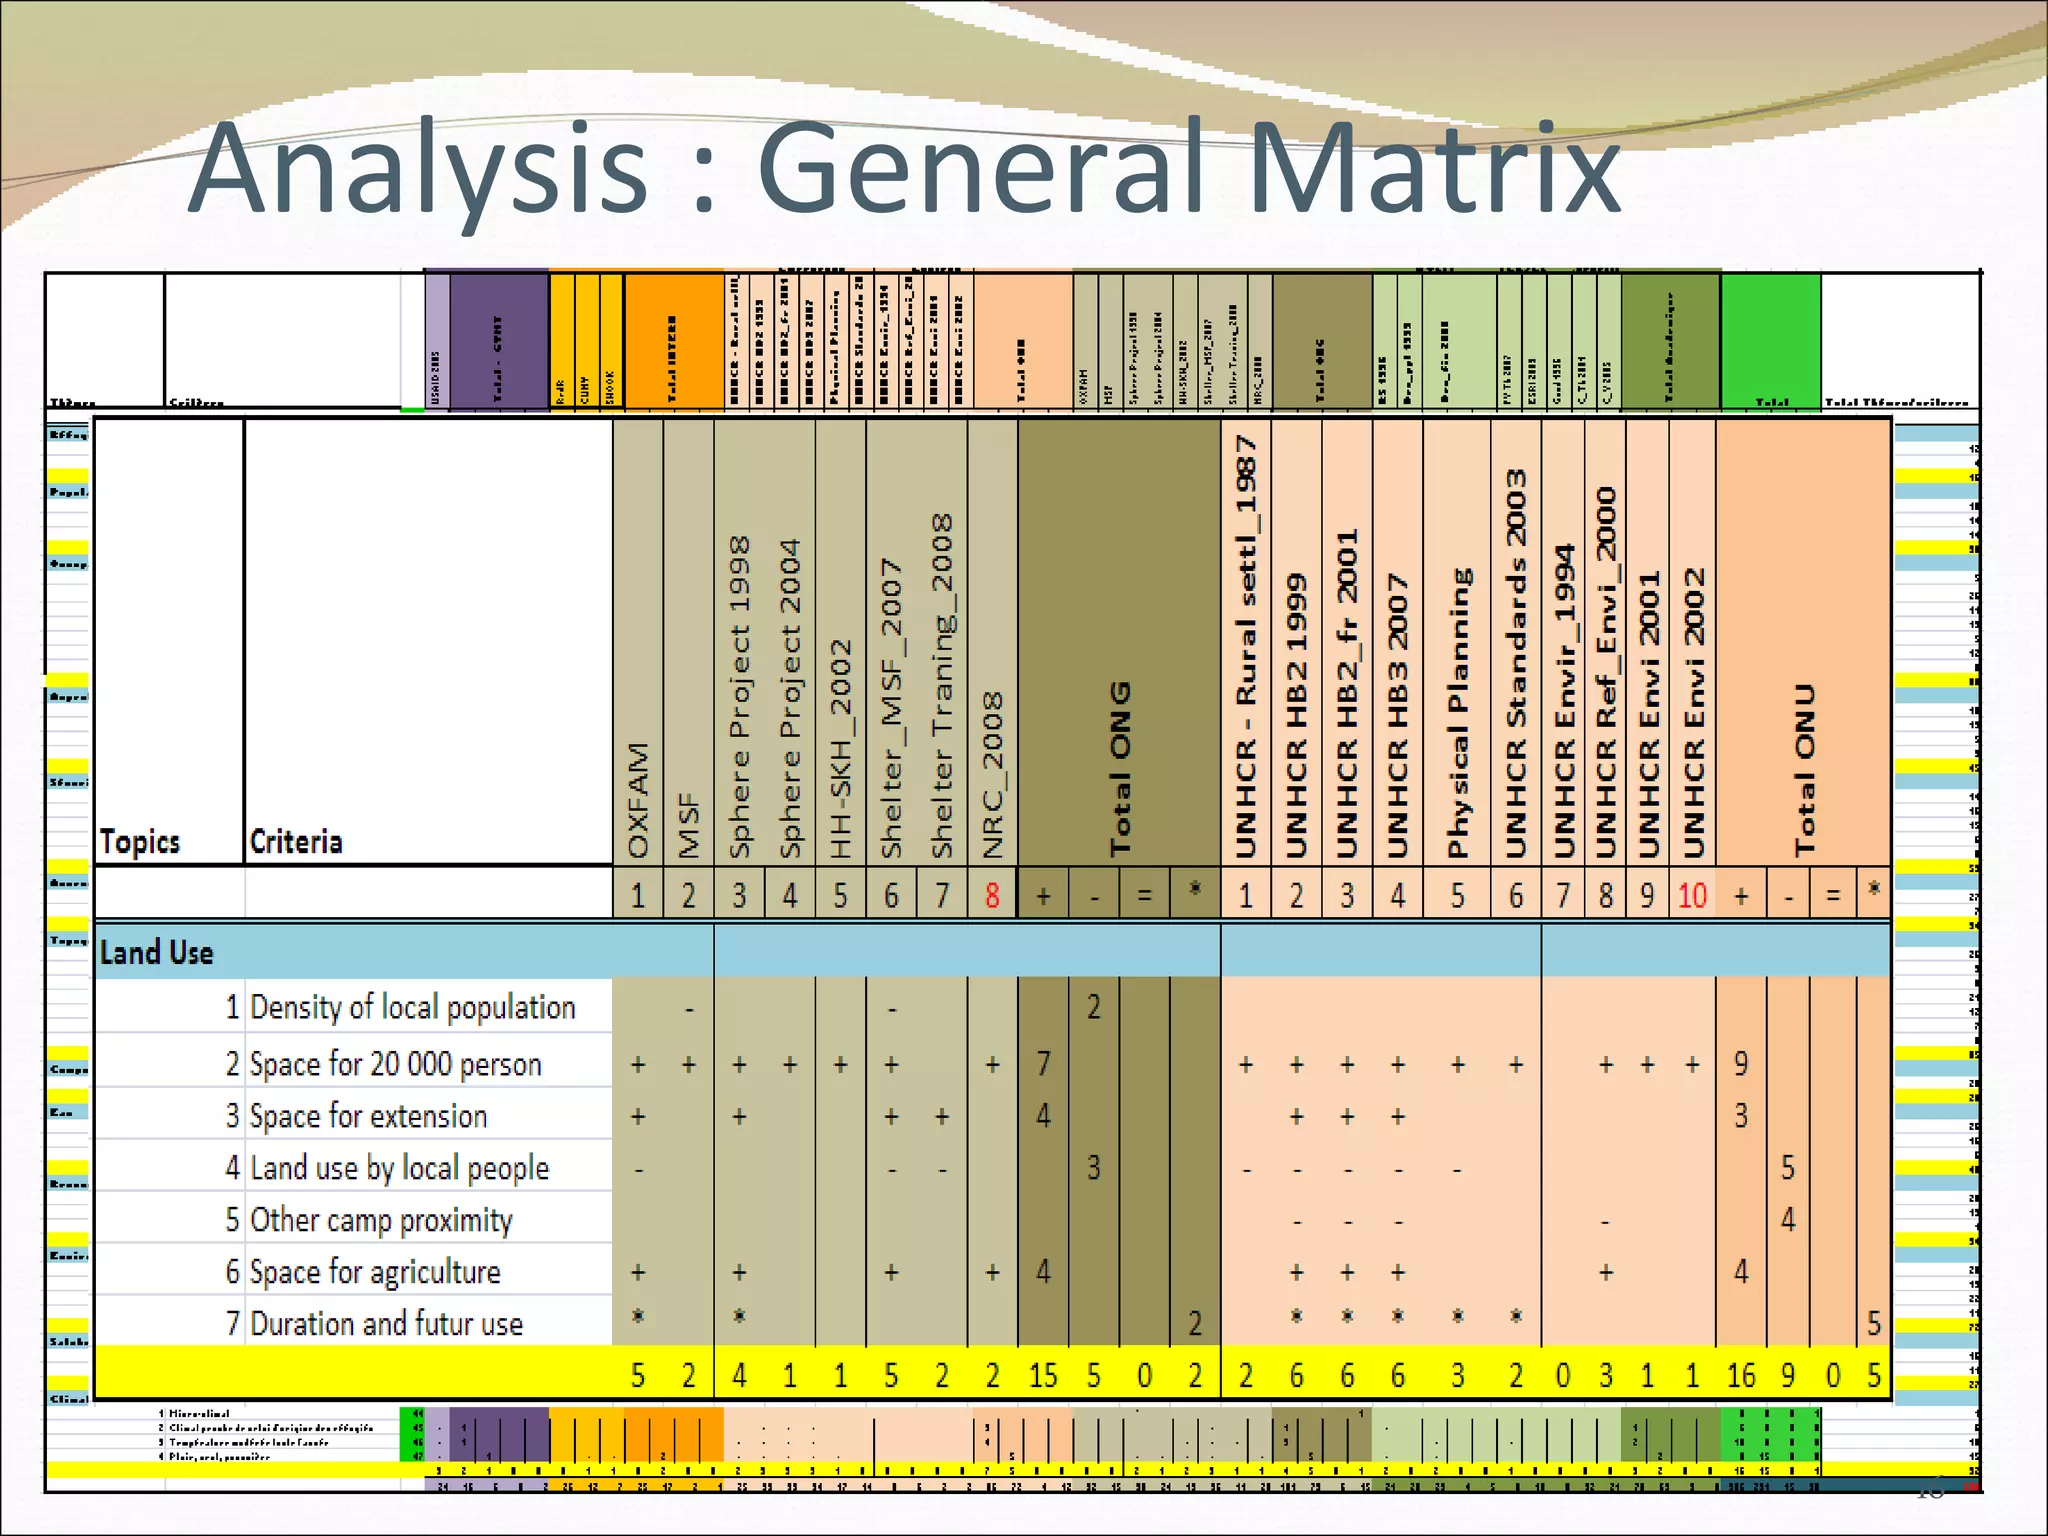
Task: Click the 'Other camp proximity' criterion
Action: pos(381,1220)
